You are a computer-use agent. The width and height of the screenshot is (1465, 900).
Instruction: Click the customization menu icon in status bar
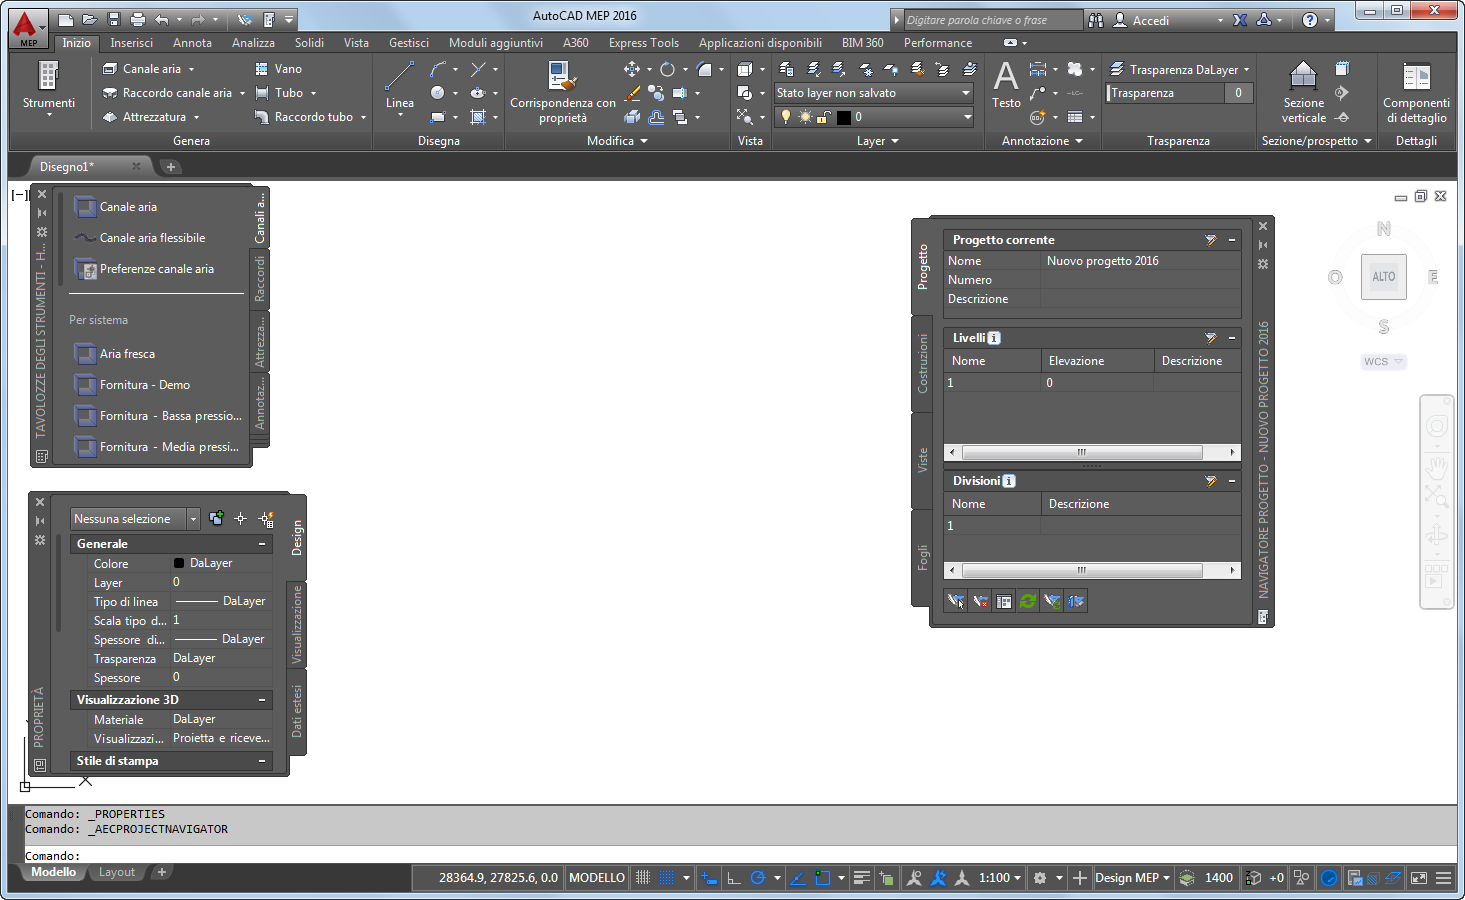point(1443,878)
